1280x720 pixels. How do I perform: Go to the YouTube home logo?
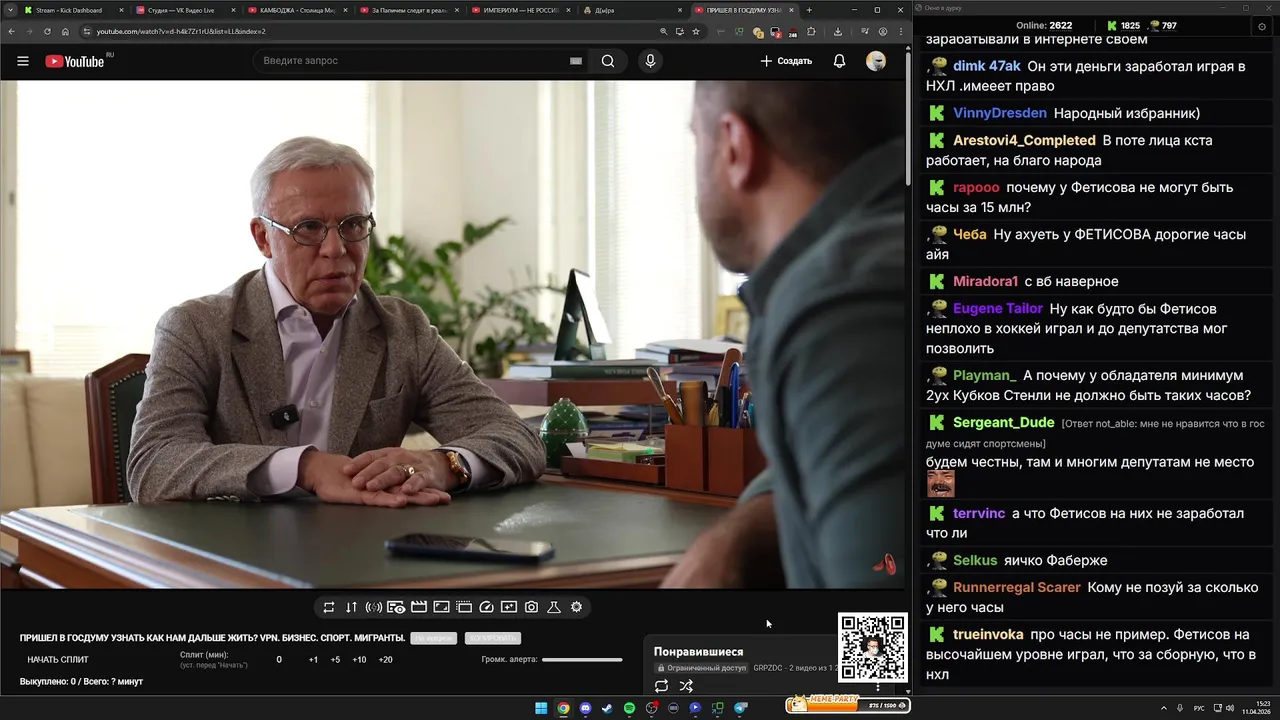point(75,61)
